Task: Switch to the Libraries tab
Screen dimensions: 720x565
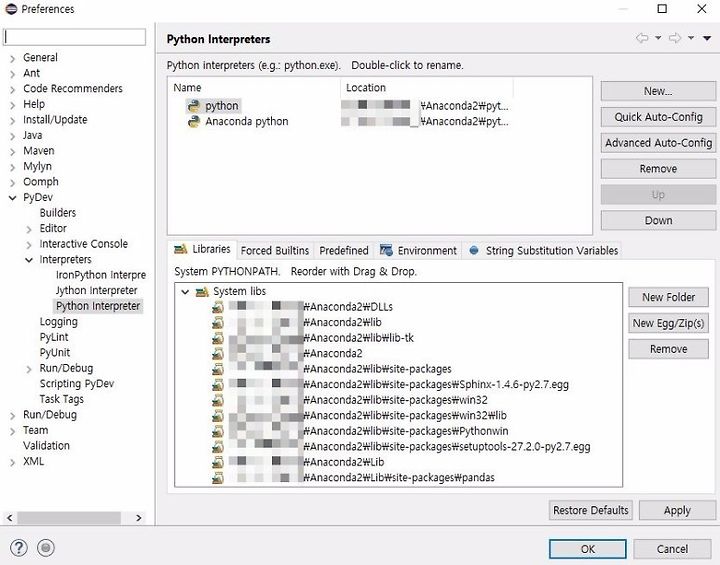Action: (202, 249)
